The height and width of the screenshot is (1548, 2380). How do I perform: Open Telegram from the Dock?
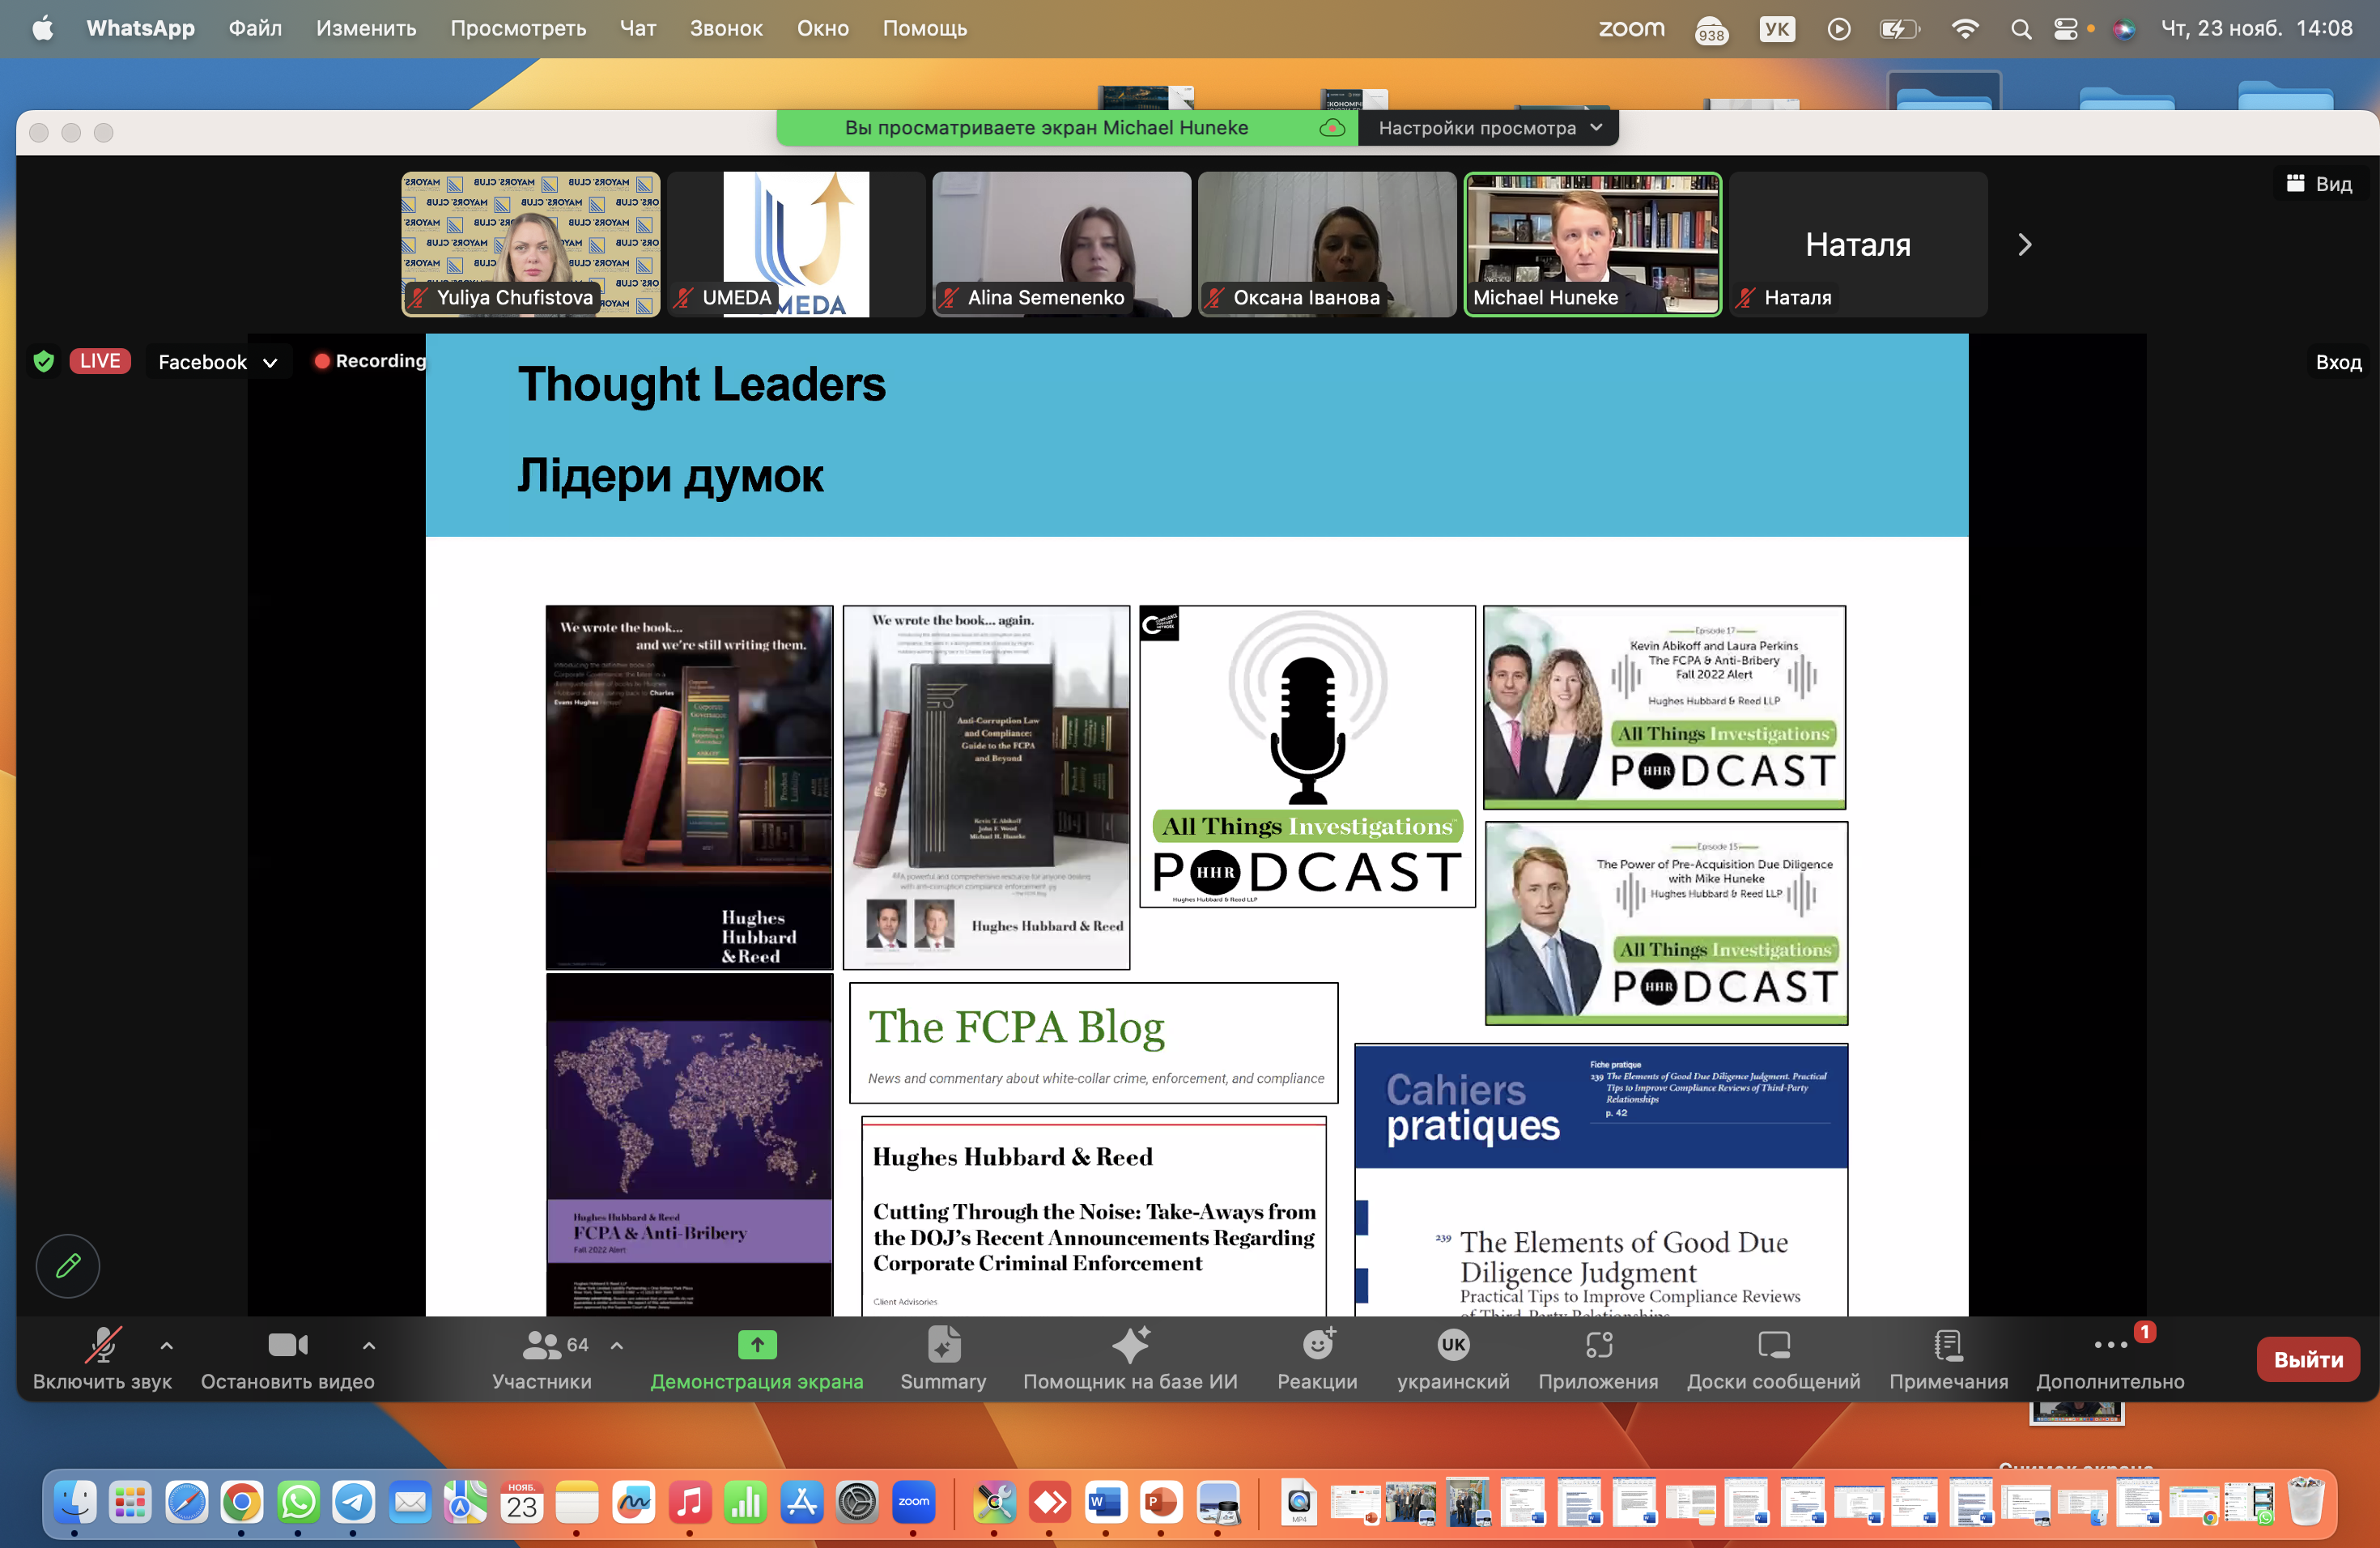[354, 1502]
